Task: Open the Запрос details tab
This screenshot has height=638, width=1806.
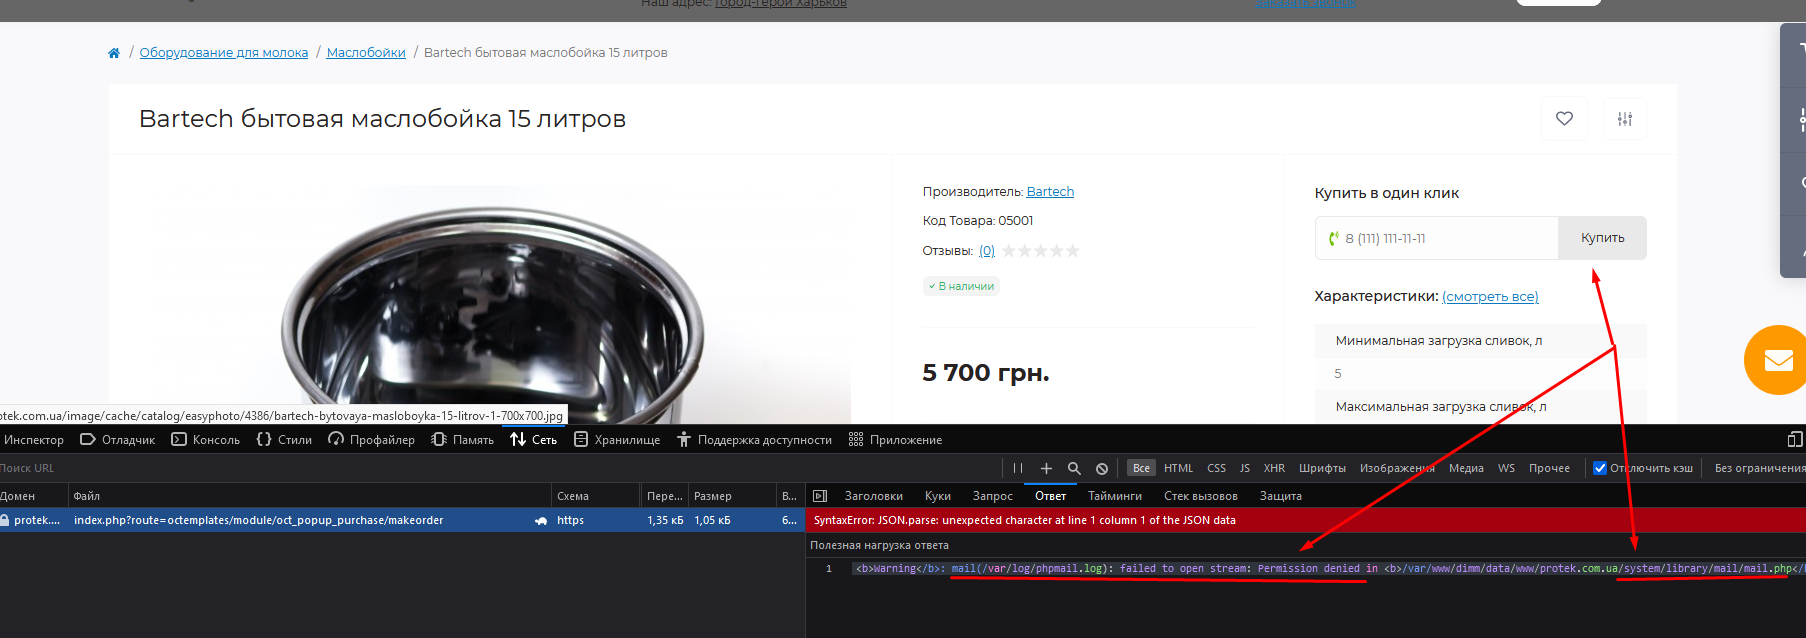Action: (993, 496)
